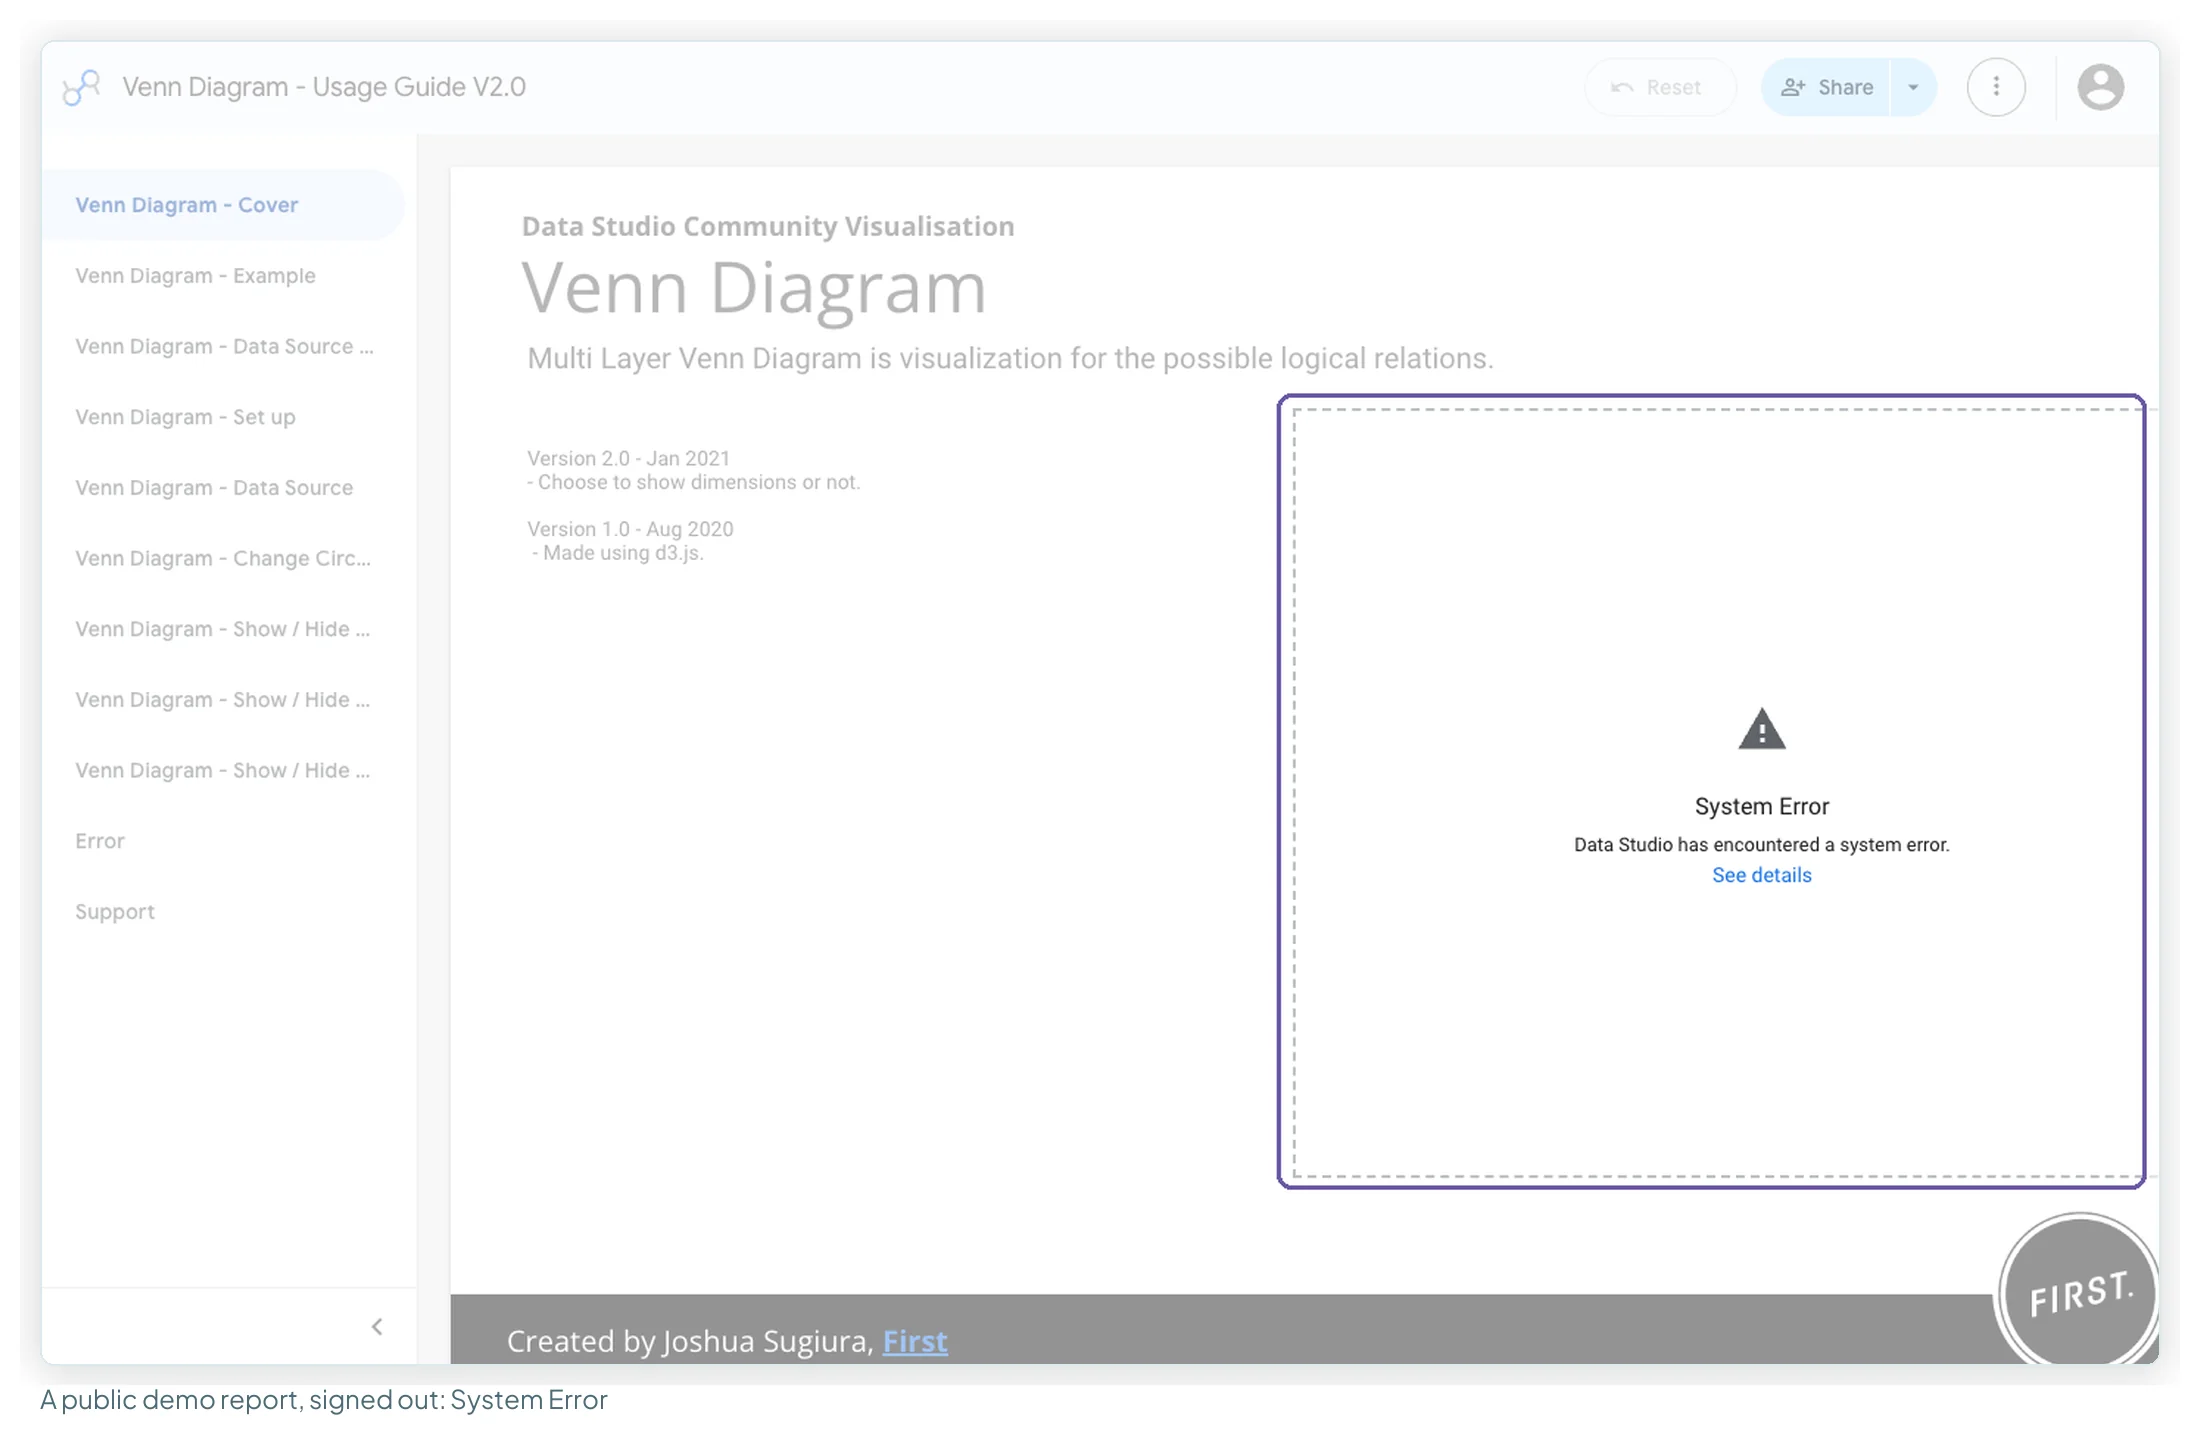Click the 'Version 1.0 - Aug 2020' text
This screenshot has height=1439, width=2200.
(x=630, y=529)
